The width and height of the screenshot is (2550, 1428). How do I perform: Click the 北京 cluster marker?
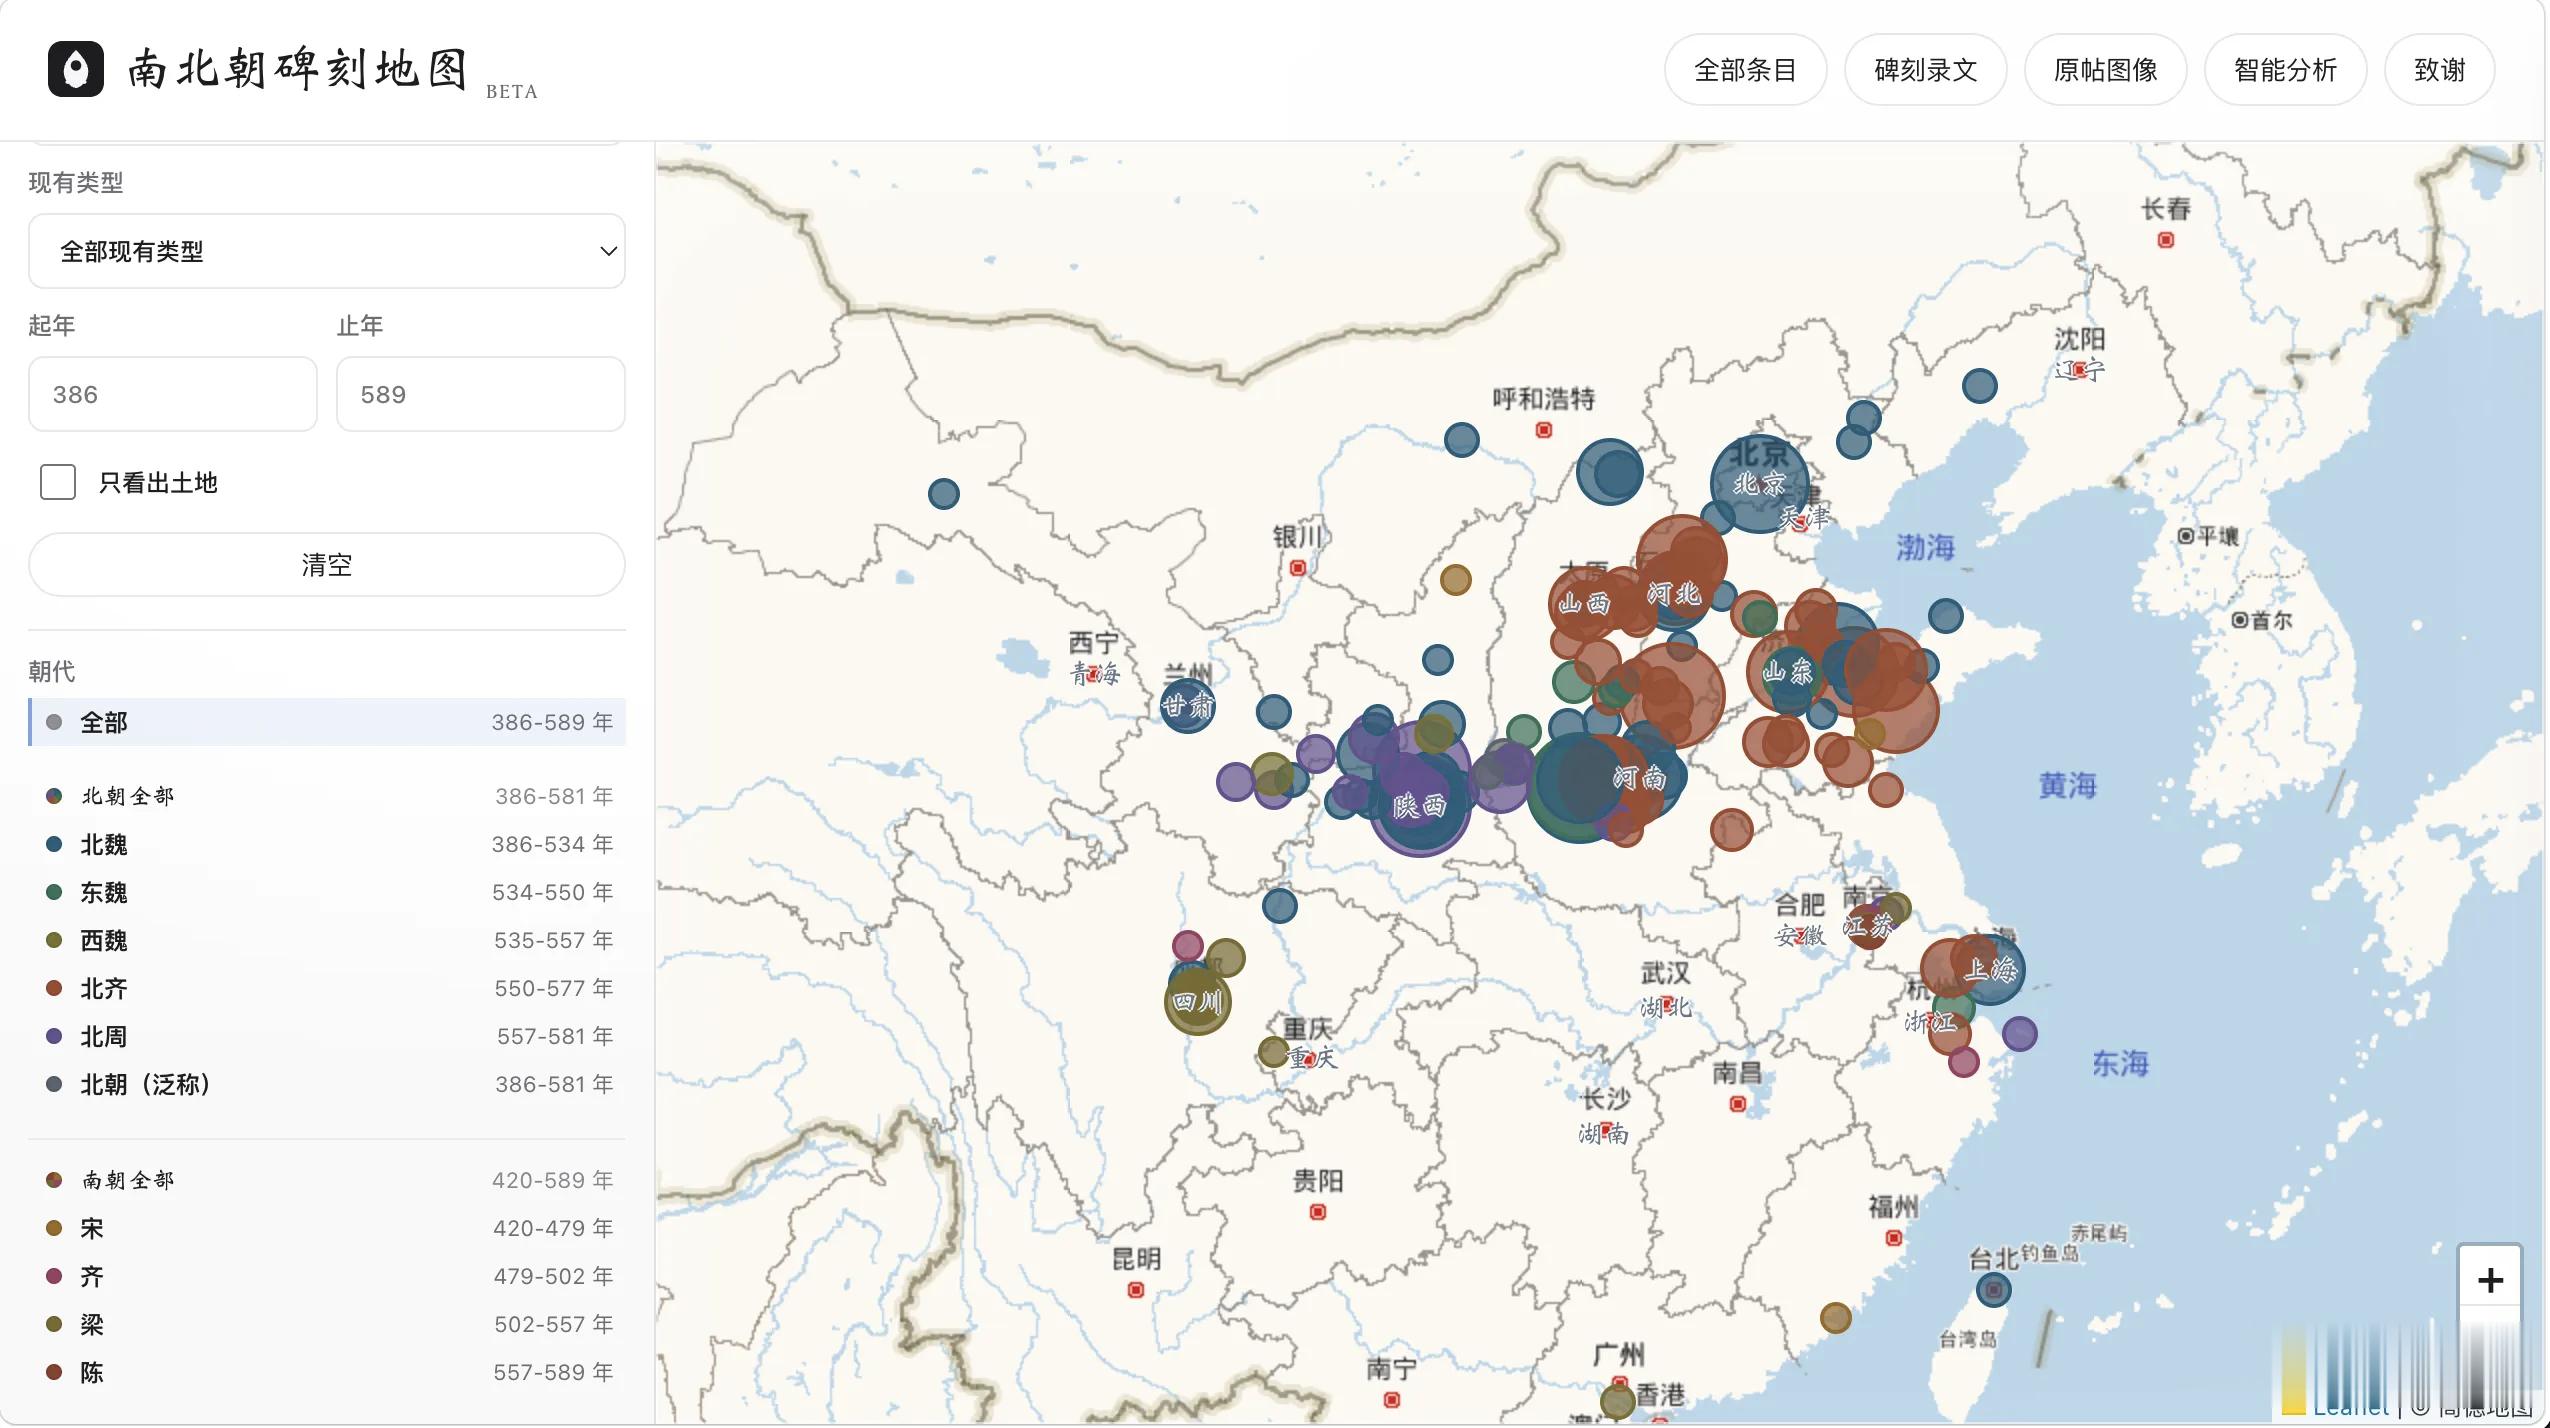1759,484
